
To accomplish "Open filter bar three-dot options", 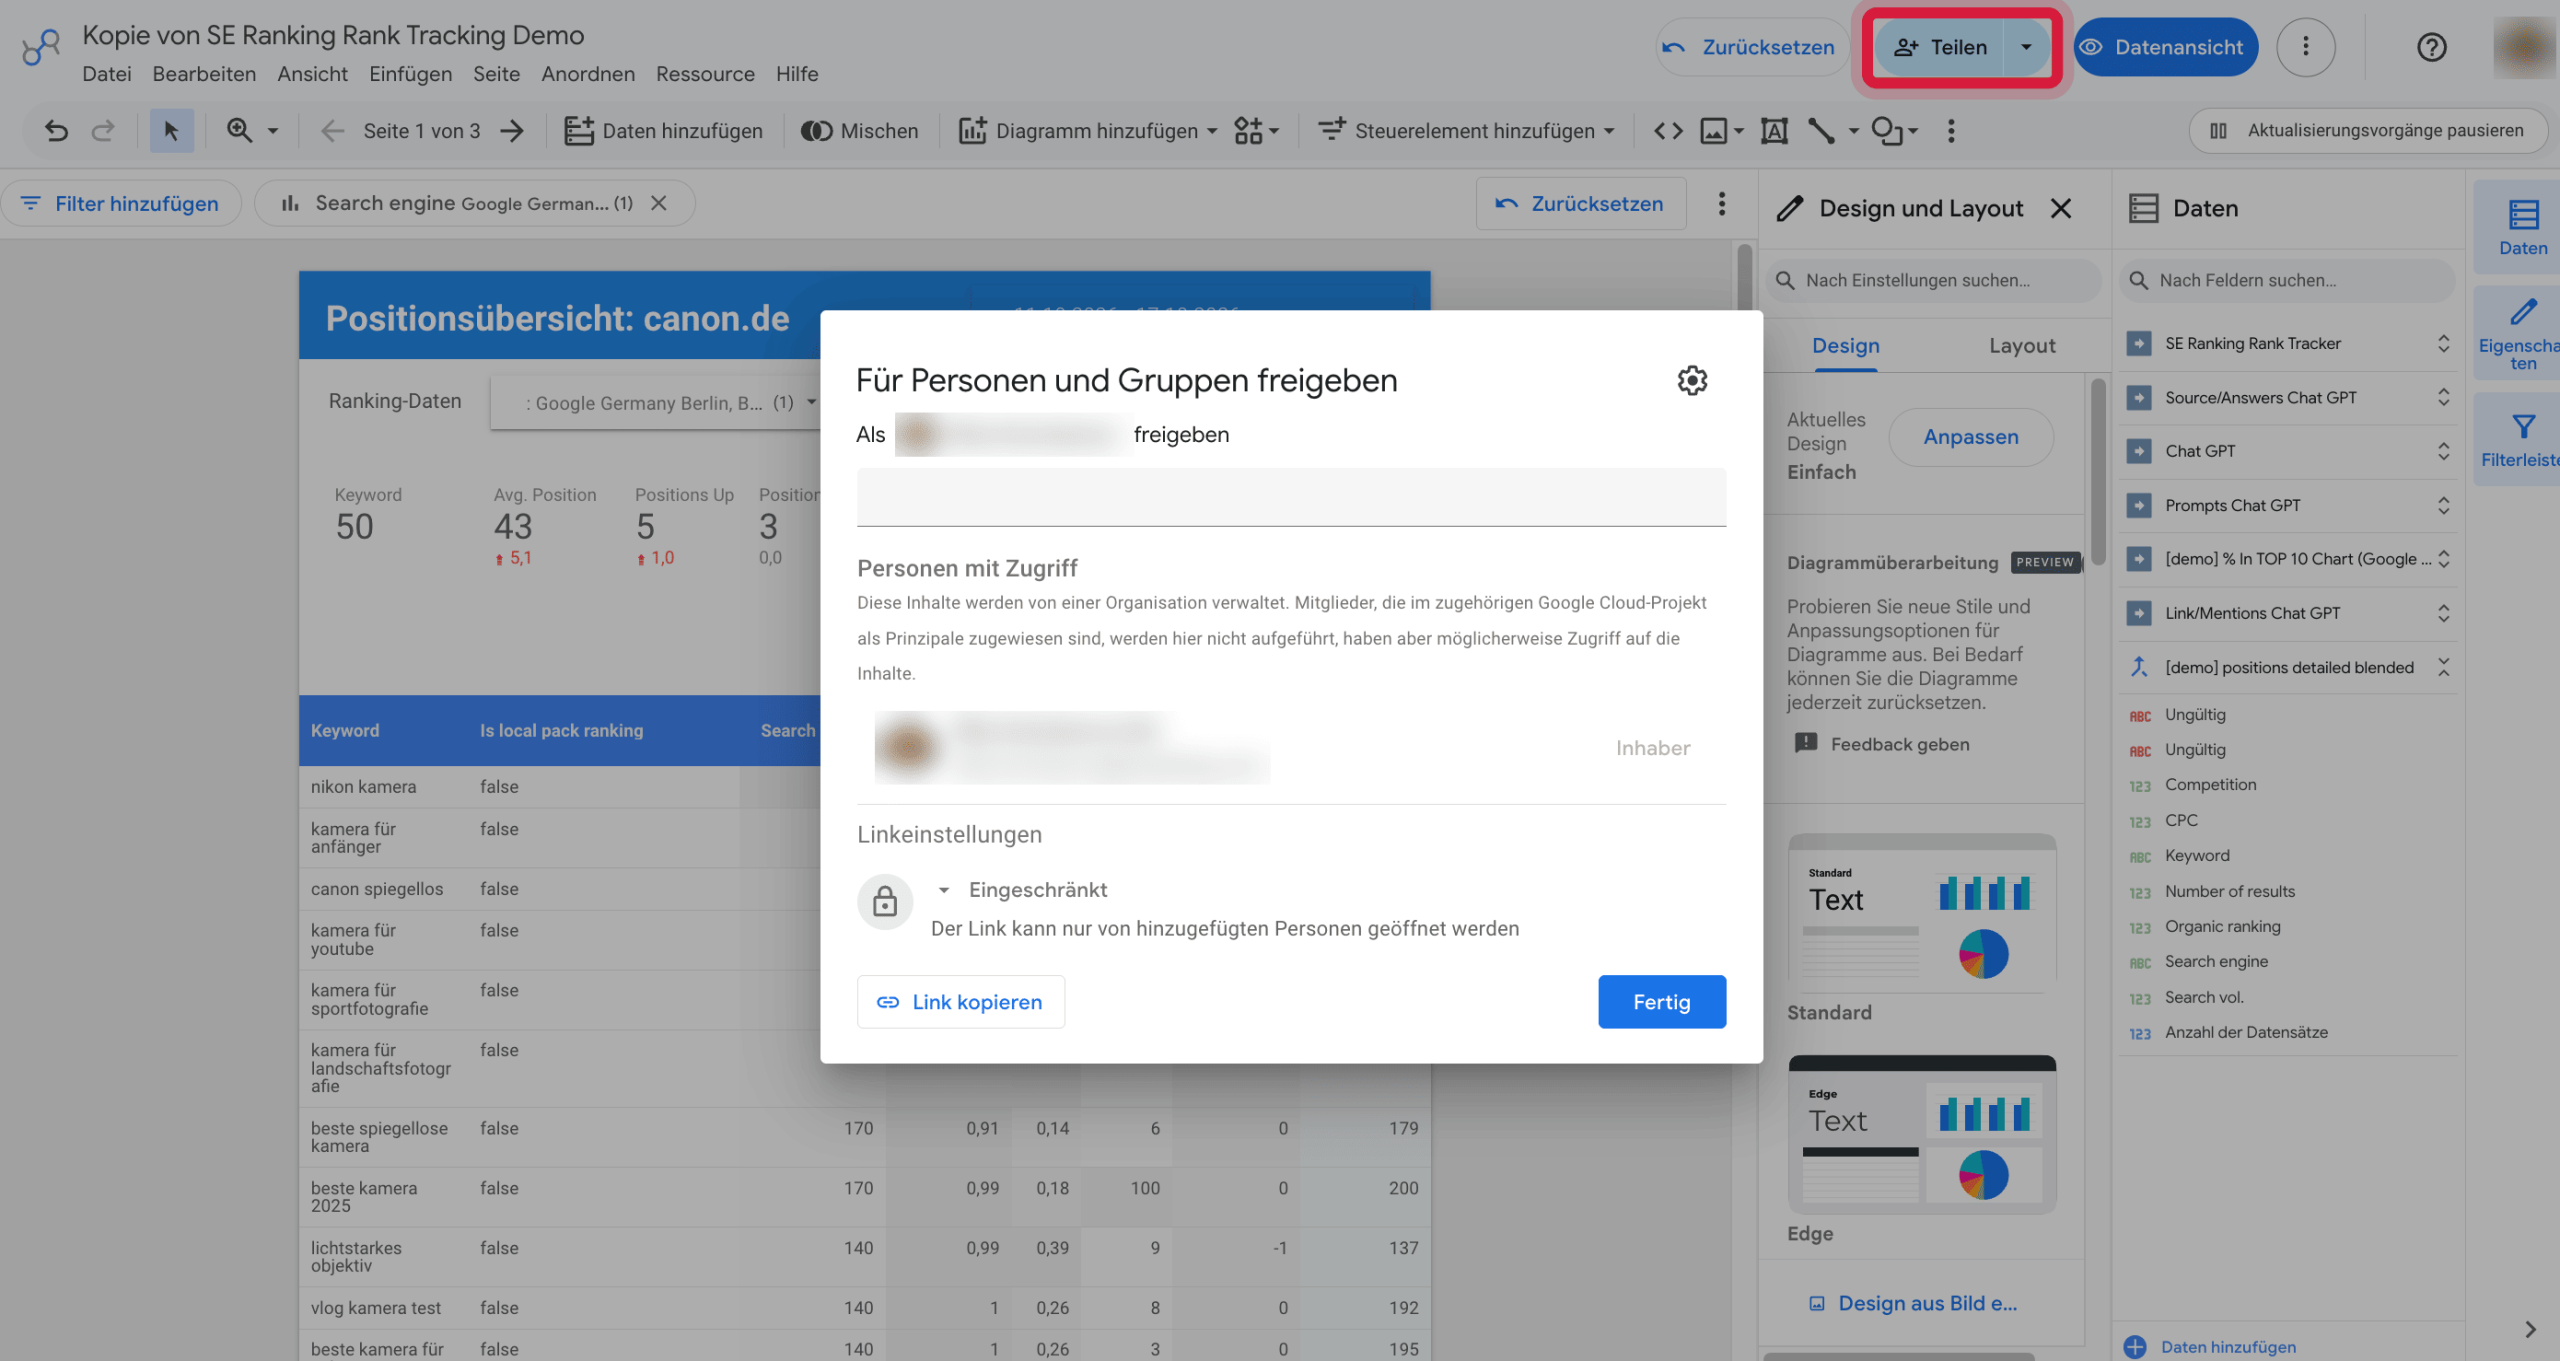I will 1721,203.
